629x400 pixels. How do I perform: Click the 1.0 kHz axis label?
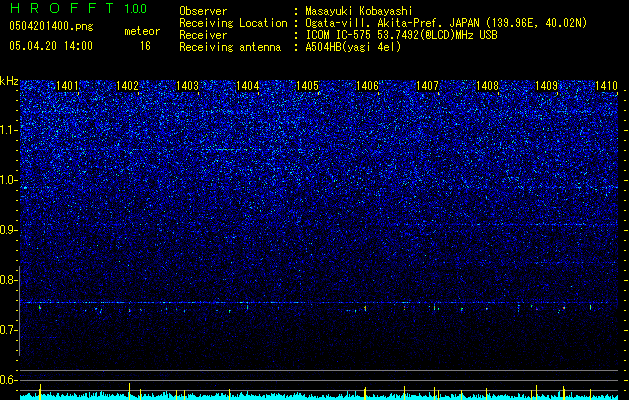coord(9,180)
